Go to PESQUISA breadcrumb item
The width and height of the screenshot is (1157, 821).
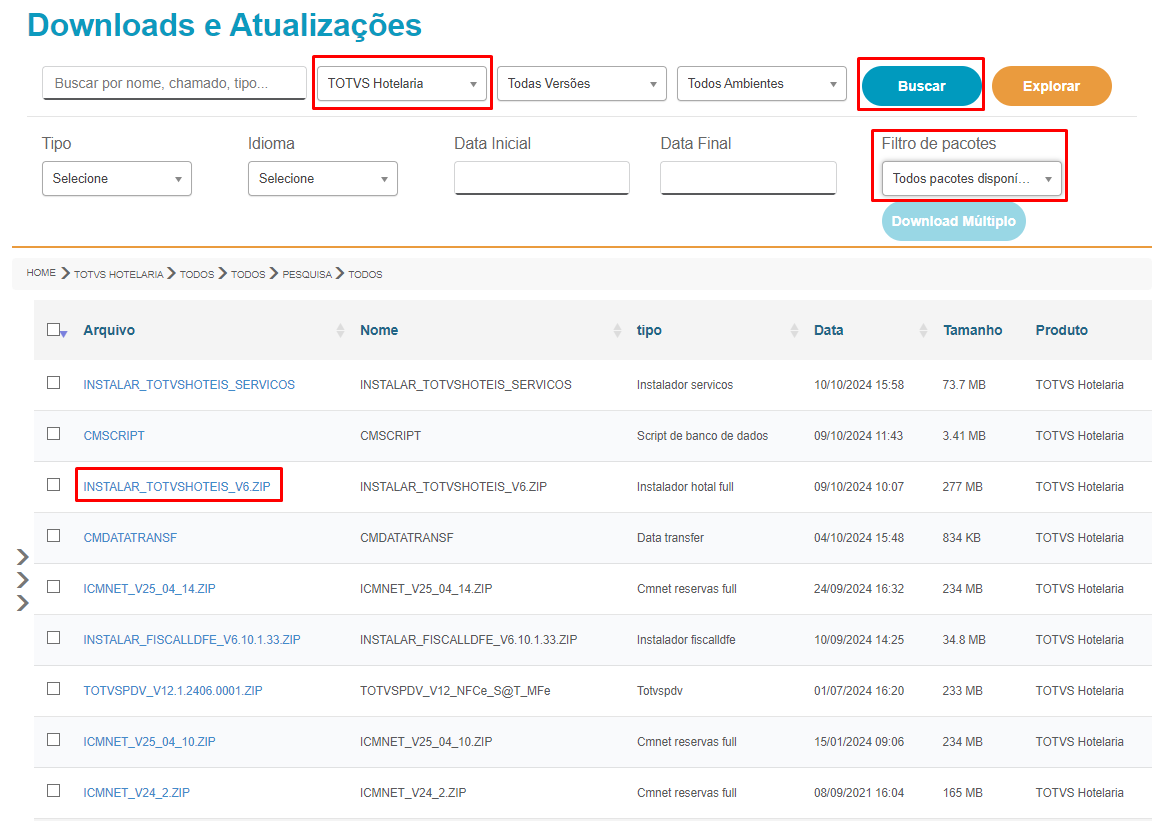[x=307, y=274]
